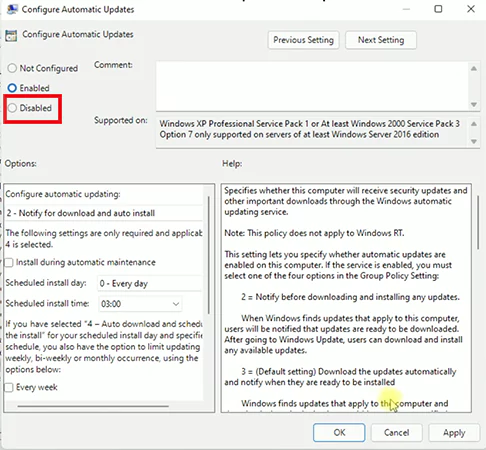Open the Scheduled install time dropdown
This screenshot has width=486, height=450.
(140, 304)
